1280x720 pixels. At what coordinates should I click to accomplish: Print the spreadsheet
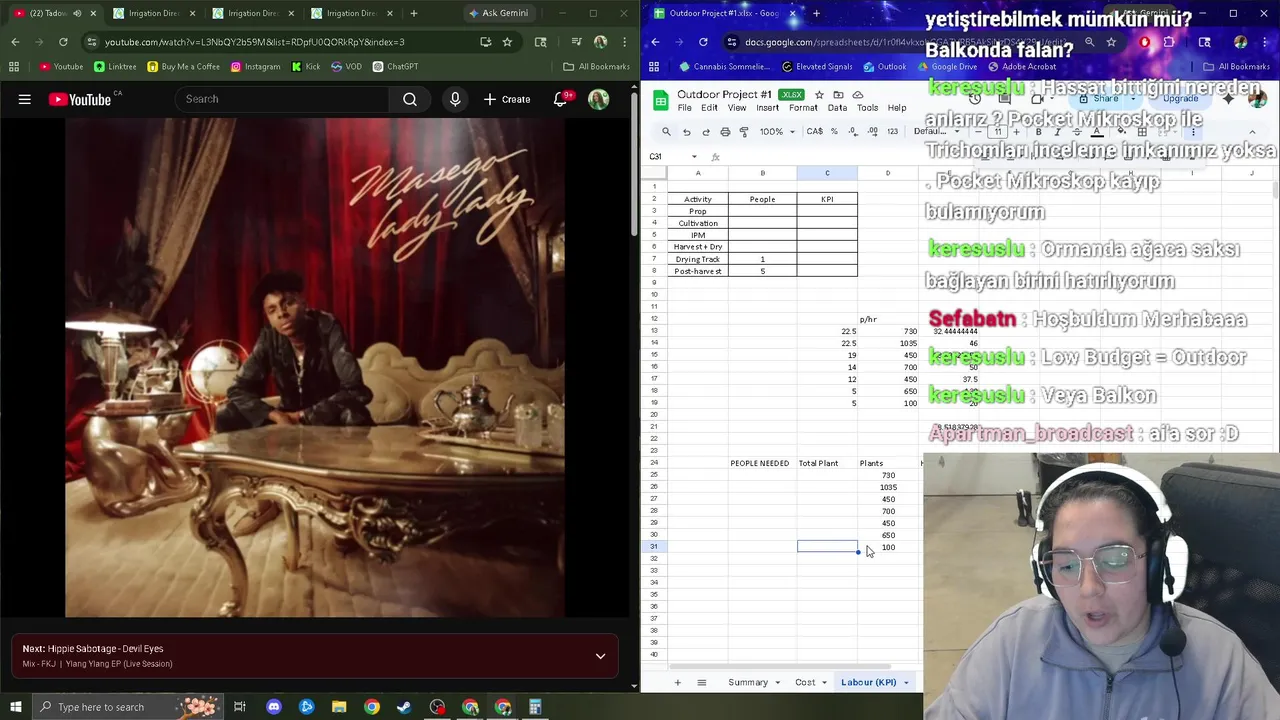(x=725, y=132)
